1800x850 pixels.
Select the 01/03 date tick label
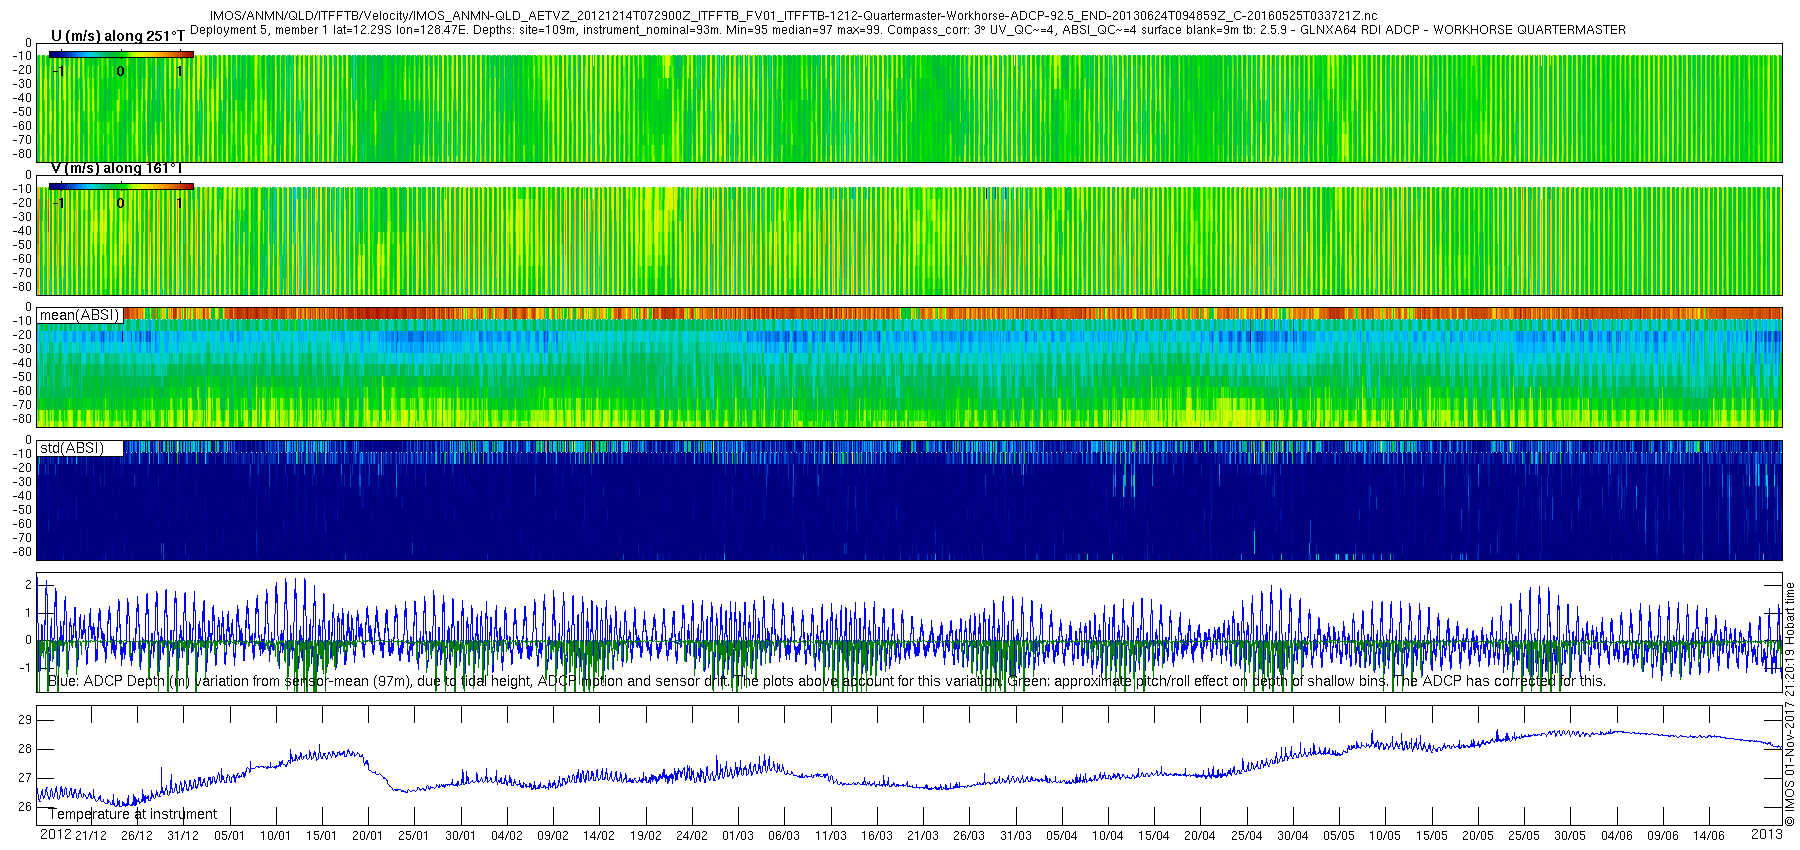click(738, 836)
